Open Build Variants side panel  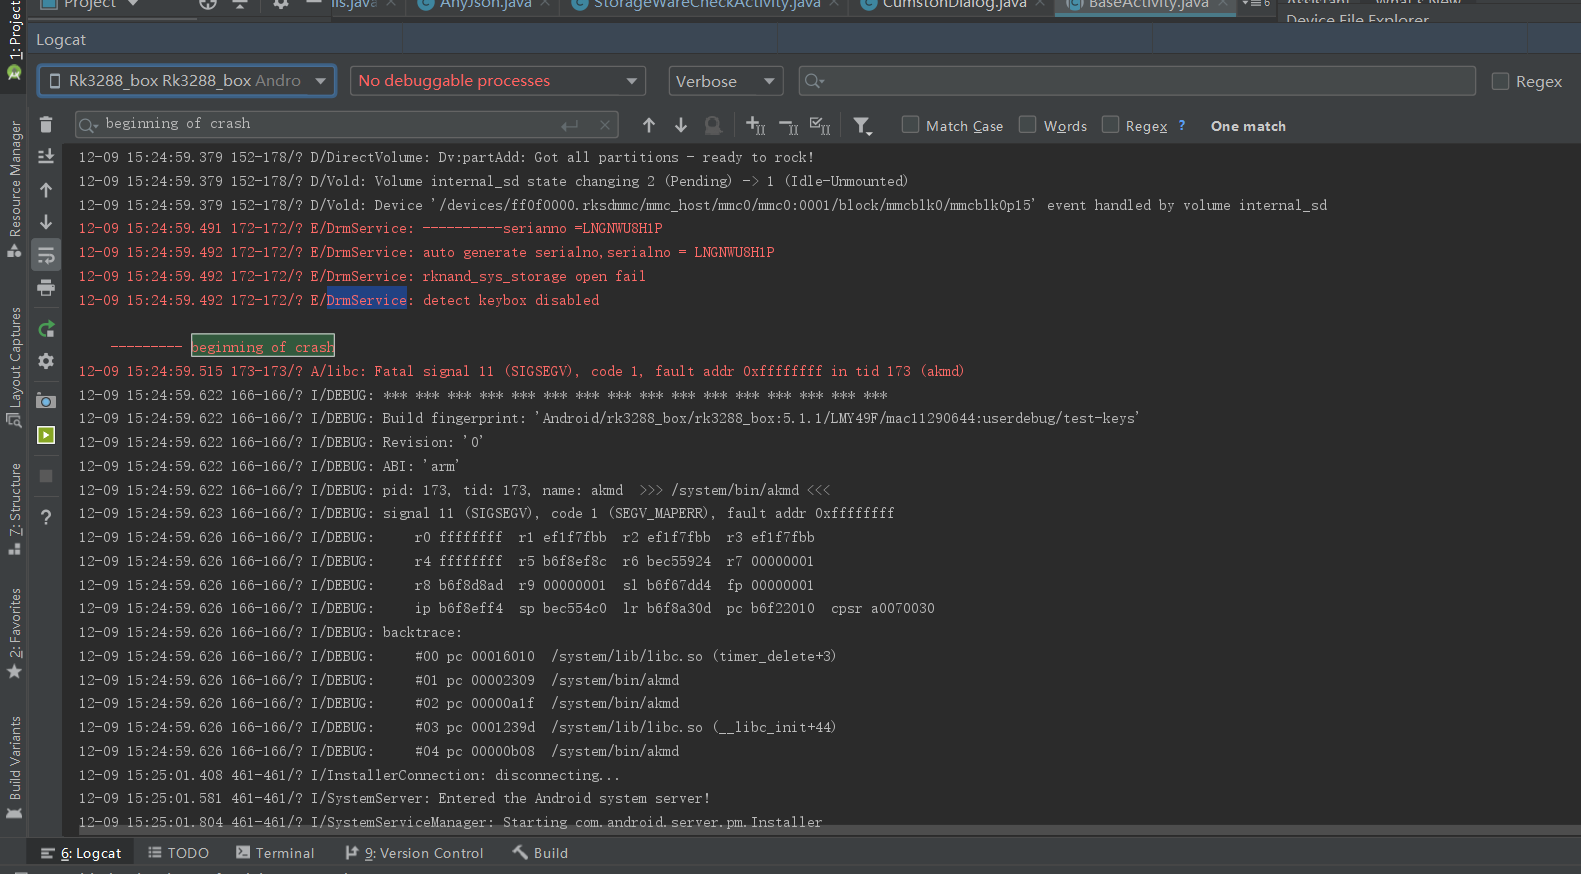(14, 767)
